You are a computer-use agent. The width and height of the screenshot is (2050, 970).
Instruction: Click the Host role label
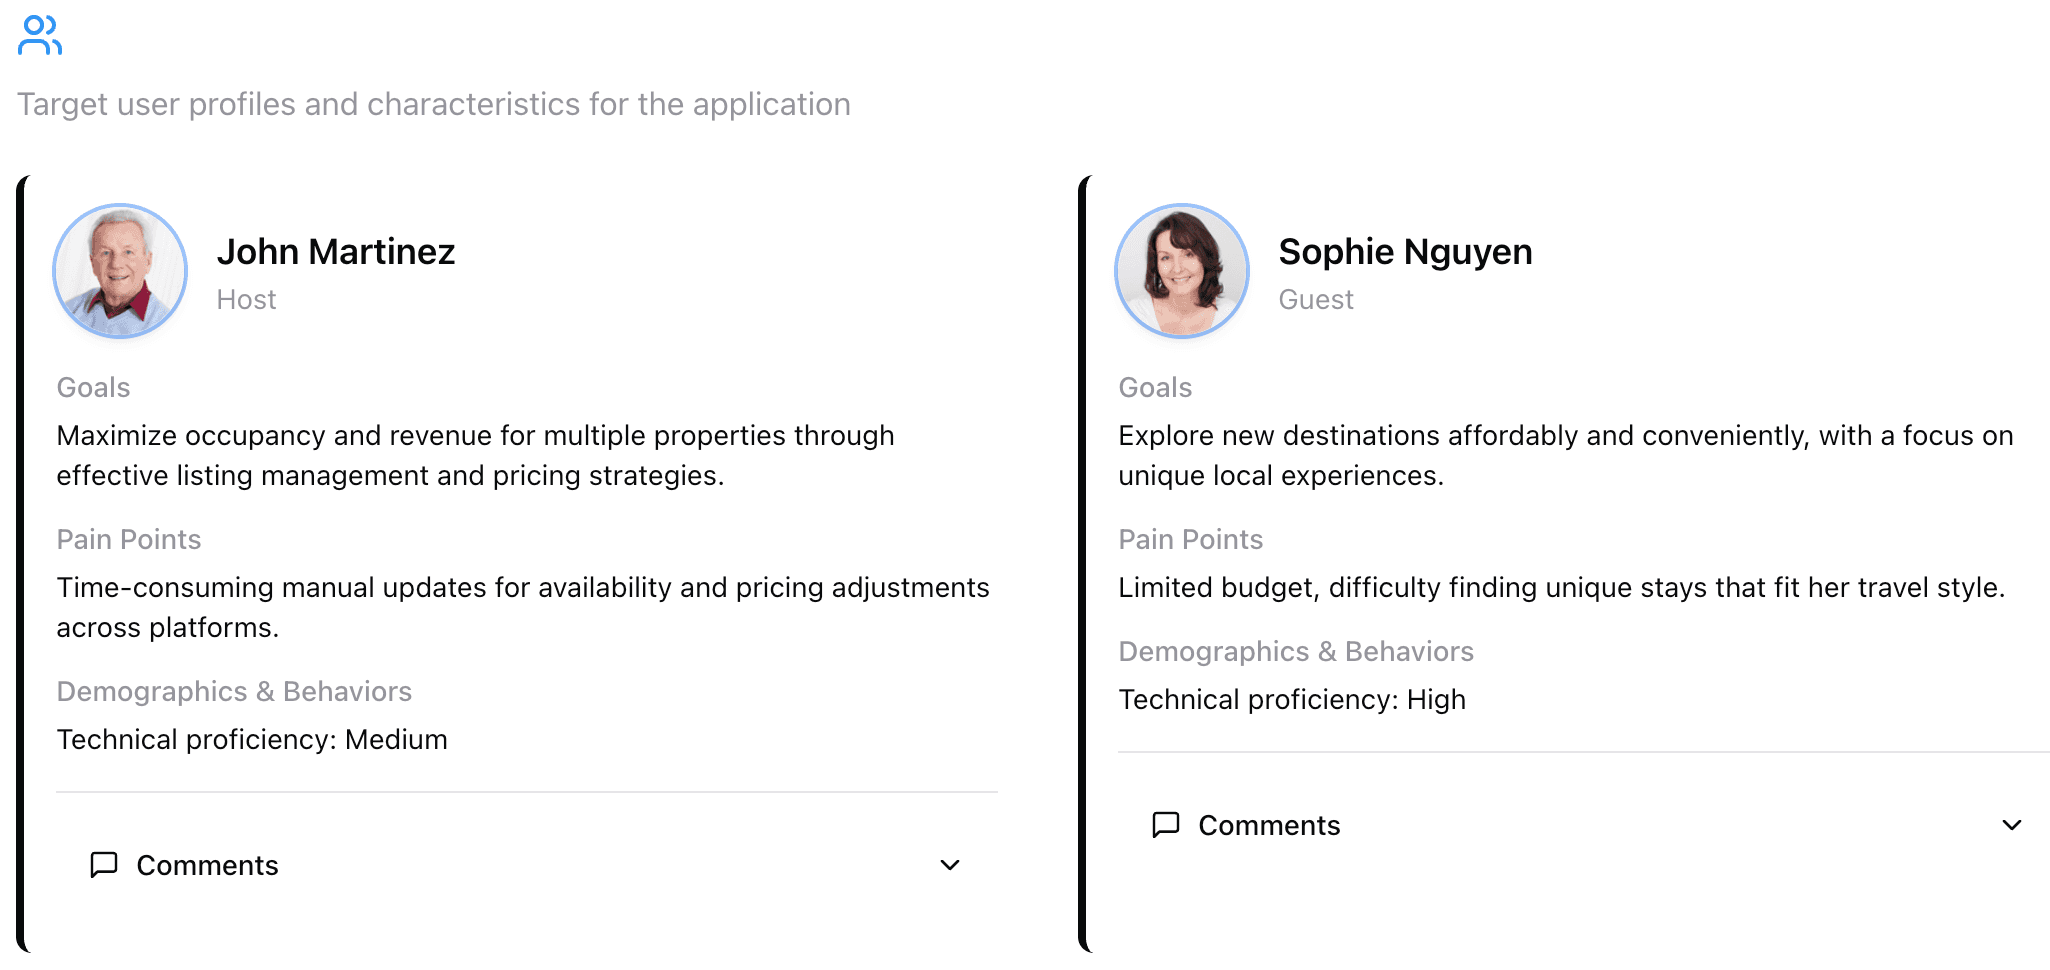pyautogui.click(x=246, y=300)
